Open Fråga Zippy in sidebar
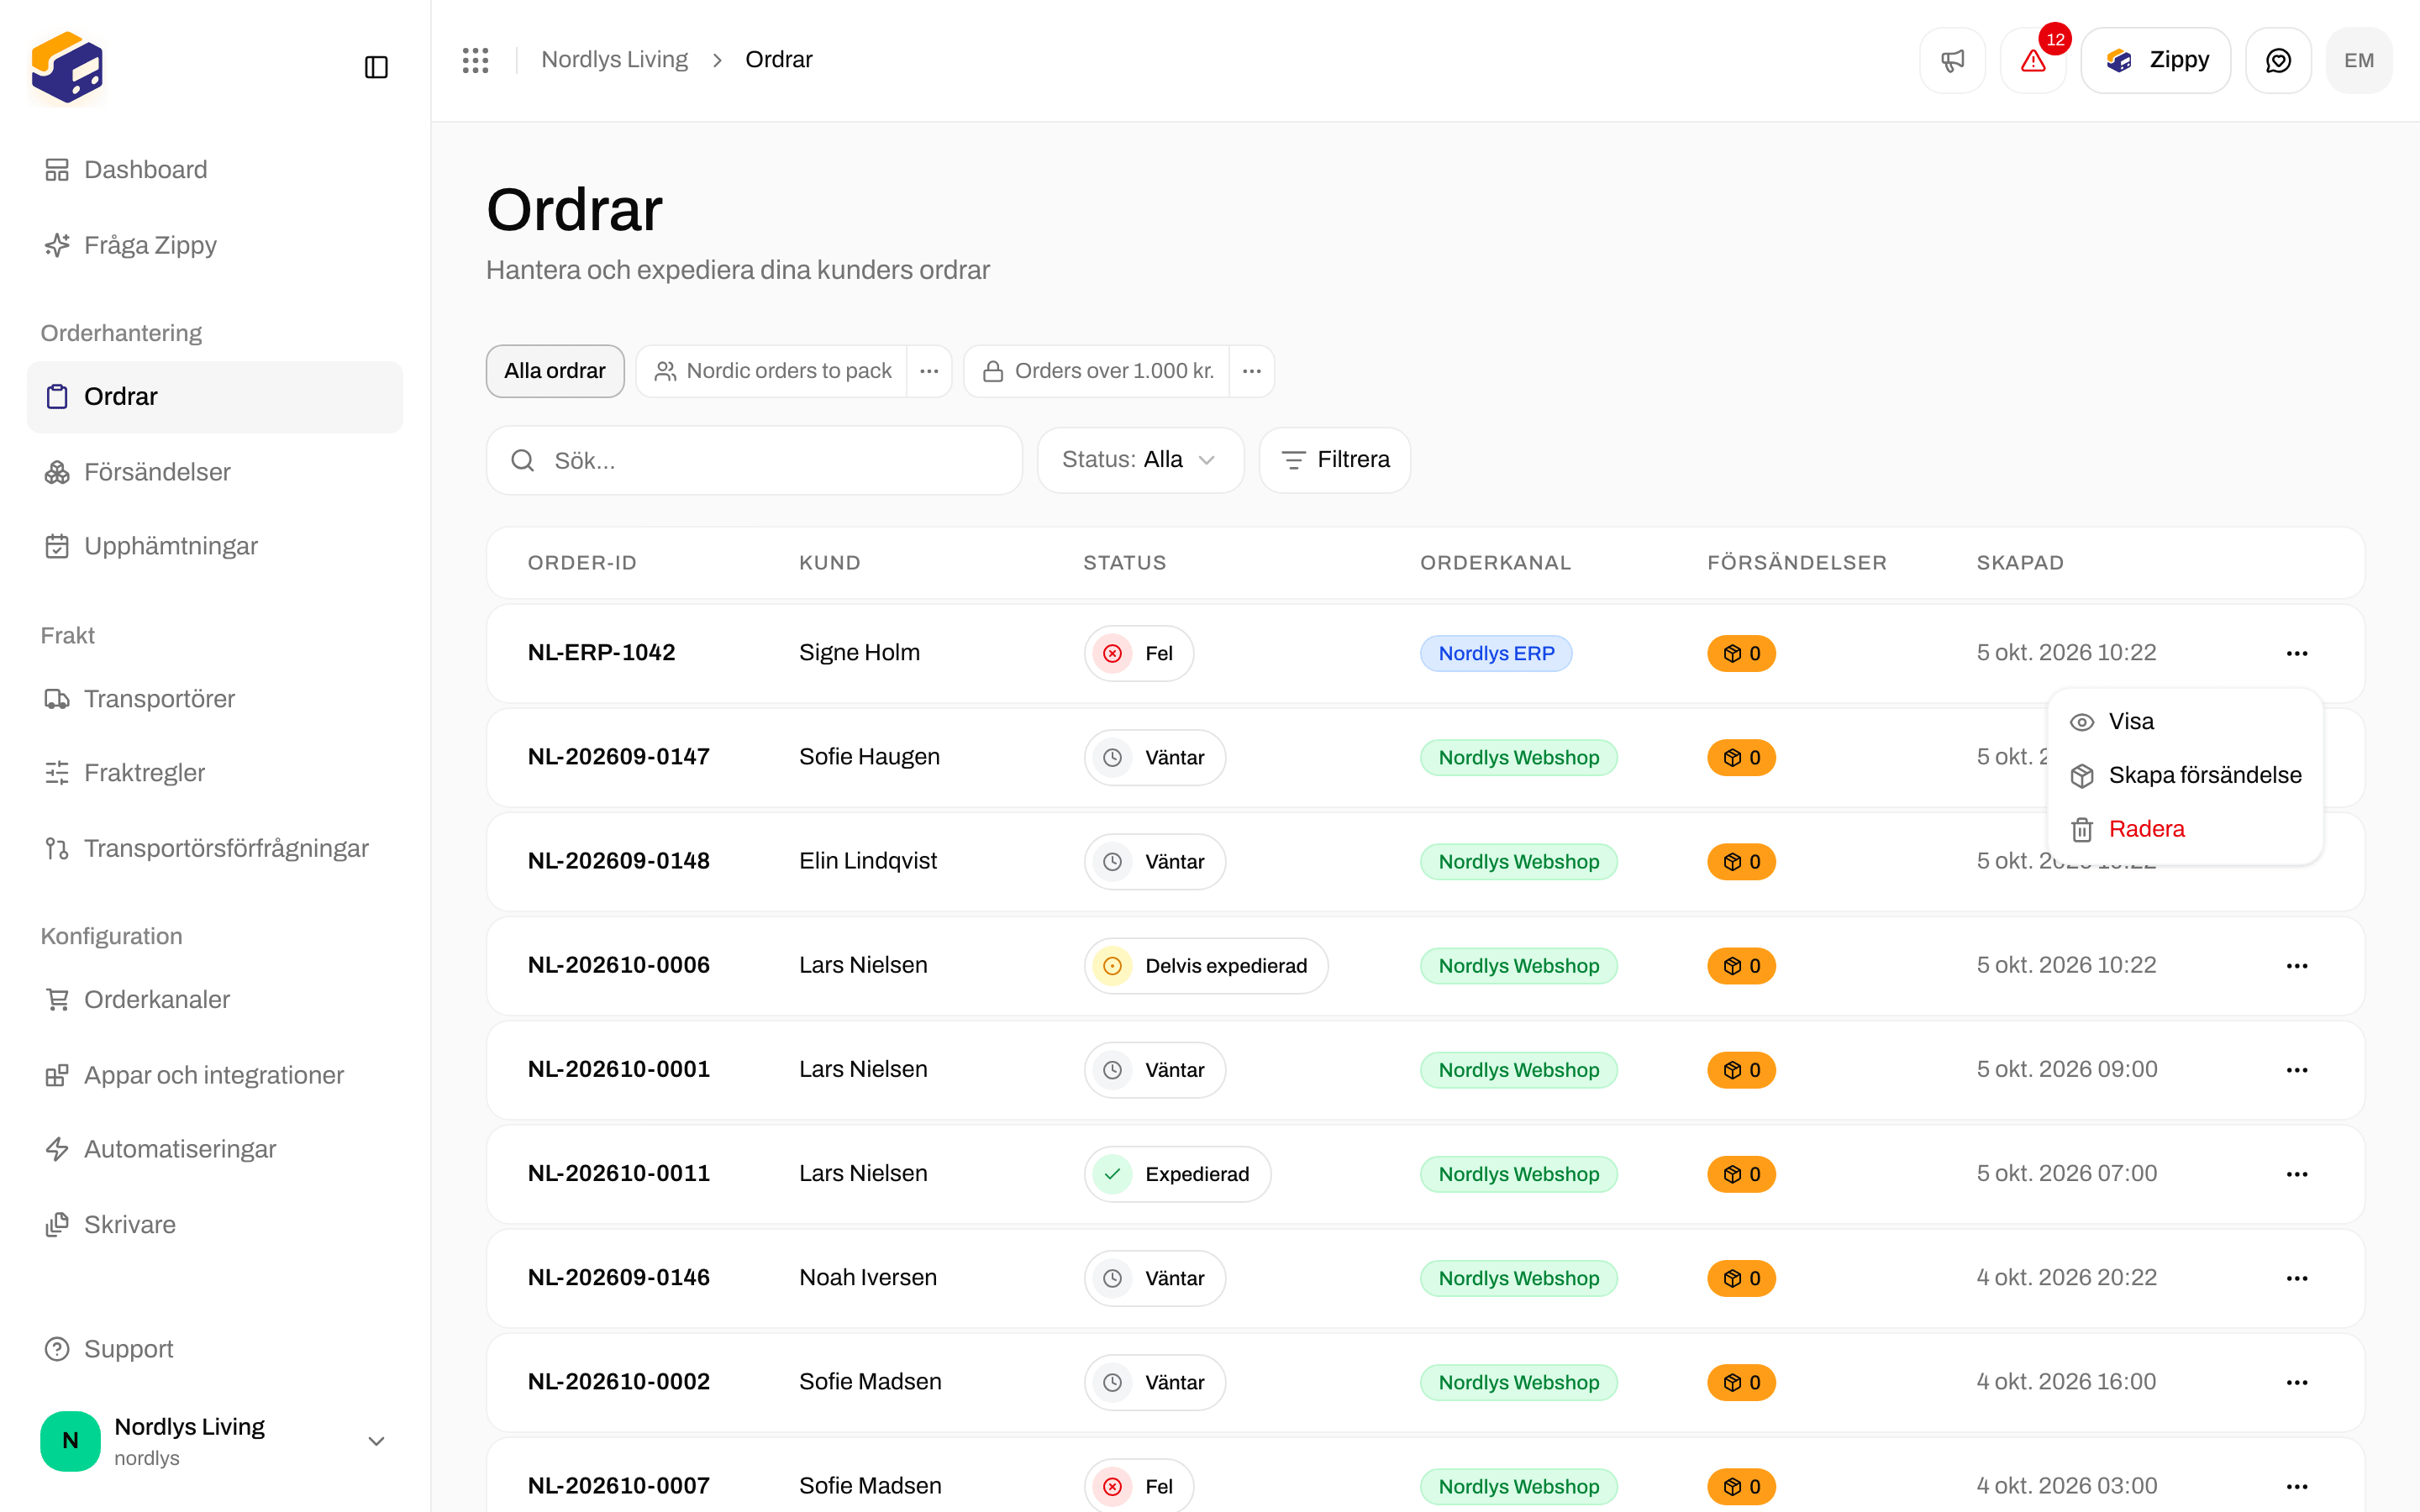Screen dimensions: 2420x1512 pos(214,245)
